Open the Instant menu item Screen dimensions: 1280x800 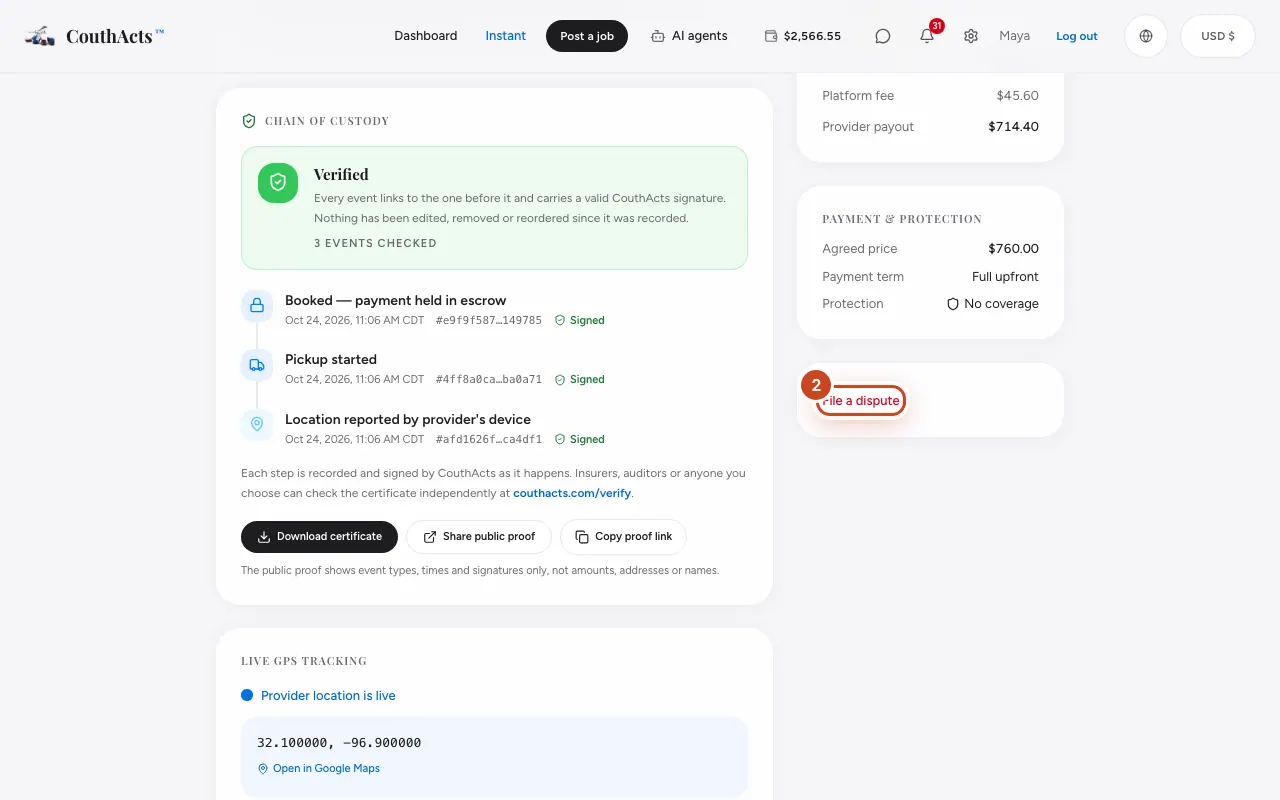point(506,36)
